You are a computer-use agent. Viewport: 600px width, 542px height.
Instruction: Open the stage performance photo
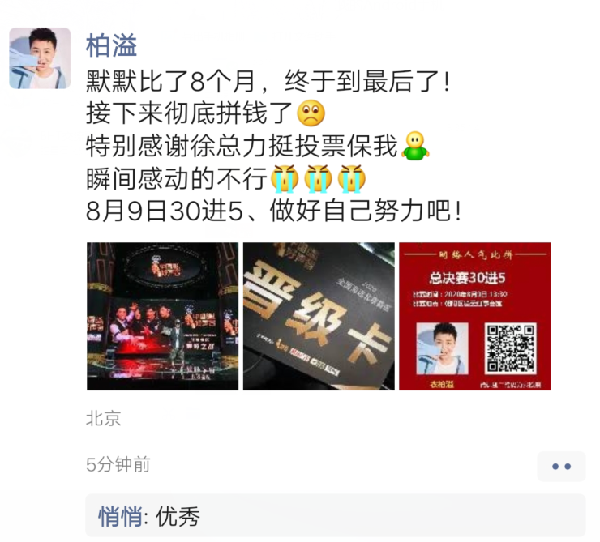(163, 316)
